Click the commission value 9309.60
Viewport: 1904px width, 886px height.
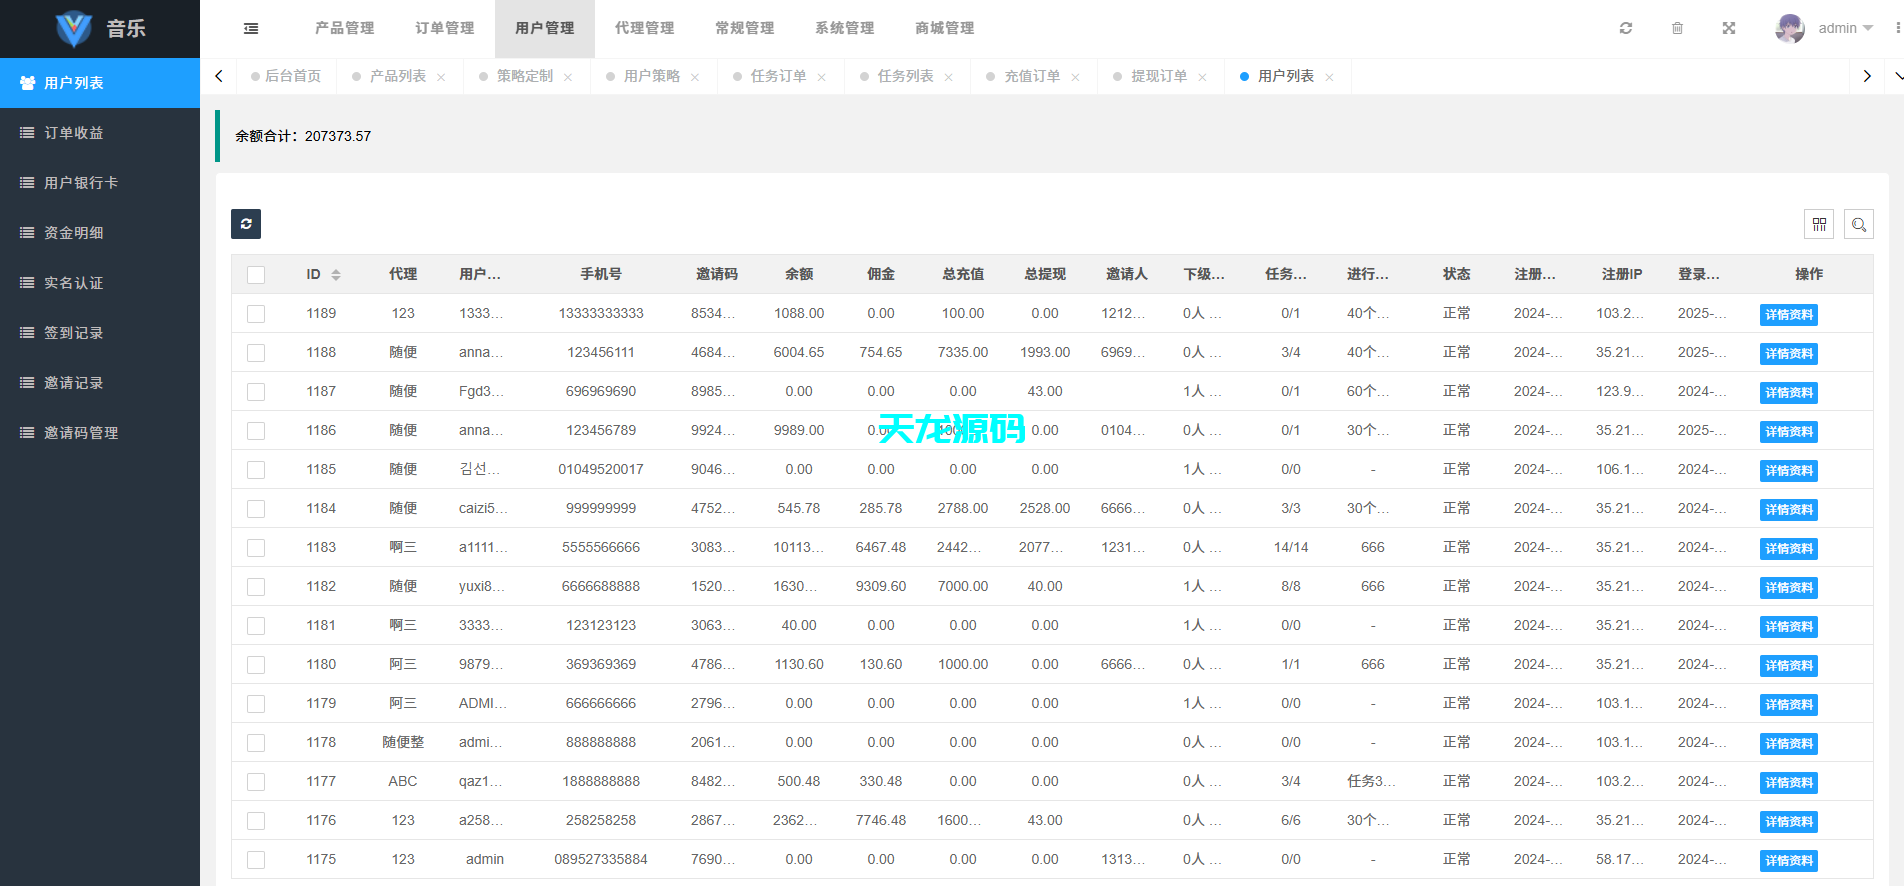pyautogui.click(x=881, y=586)
